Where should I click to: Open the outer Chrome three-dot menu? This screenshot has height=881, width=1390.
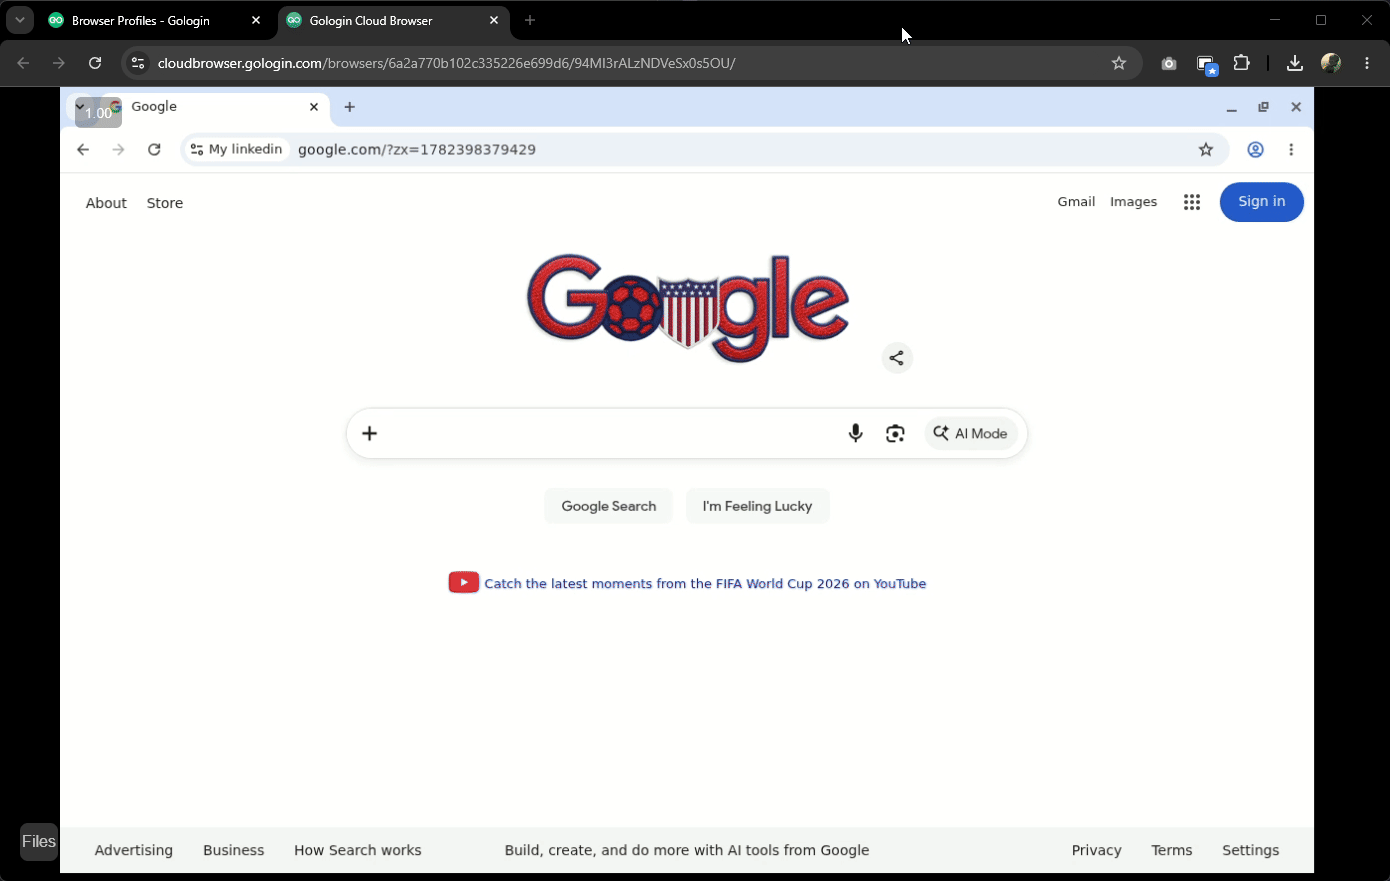[x=1367, y=63]
